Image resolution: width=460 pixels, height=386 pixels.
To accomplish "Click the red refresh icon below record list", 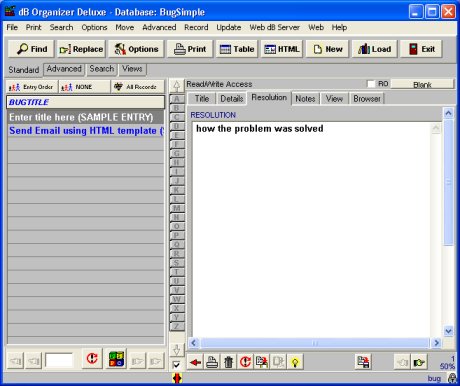I will (x=92, y=359).
